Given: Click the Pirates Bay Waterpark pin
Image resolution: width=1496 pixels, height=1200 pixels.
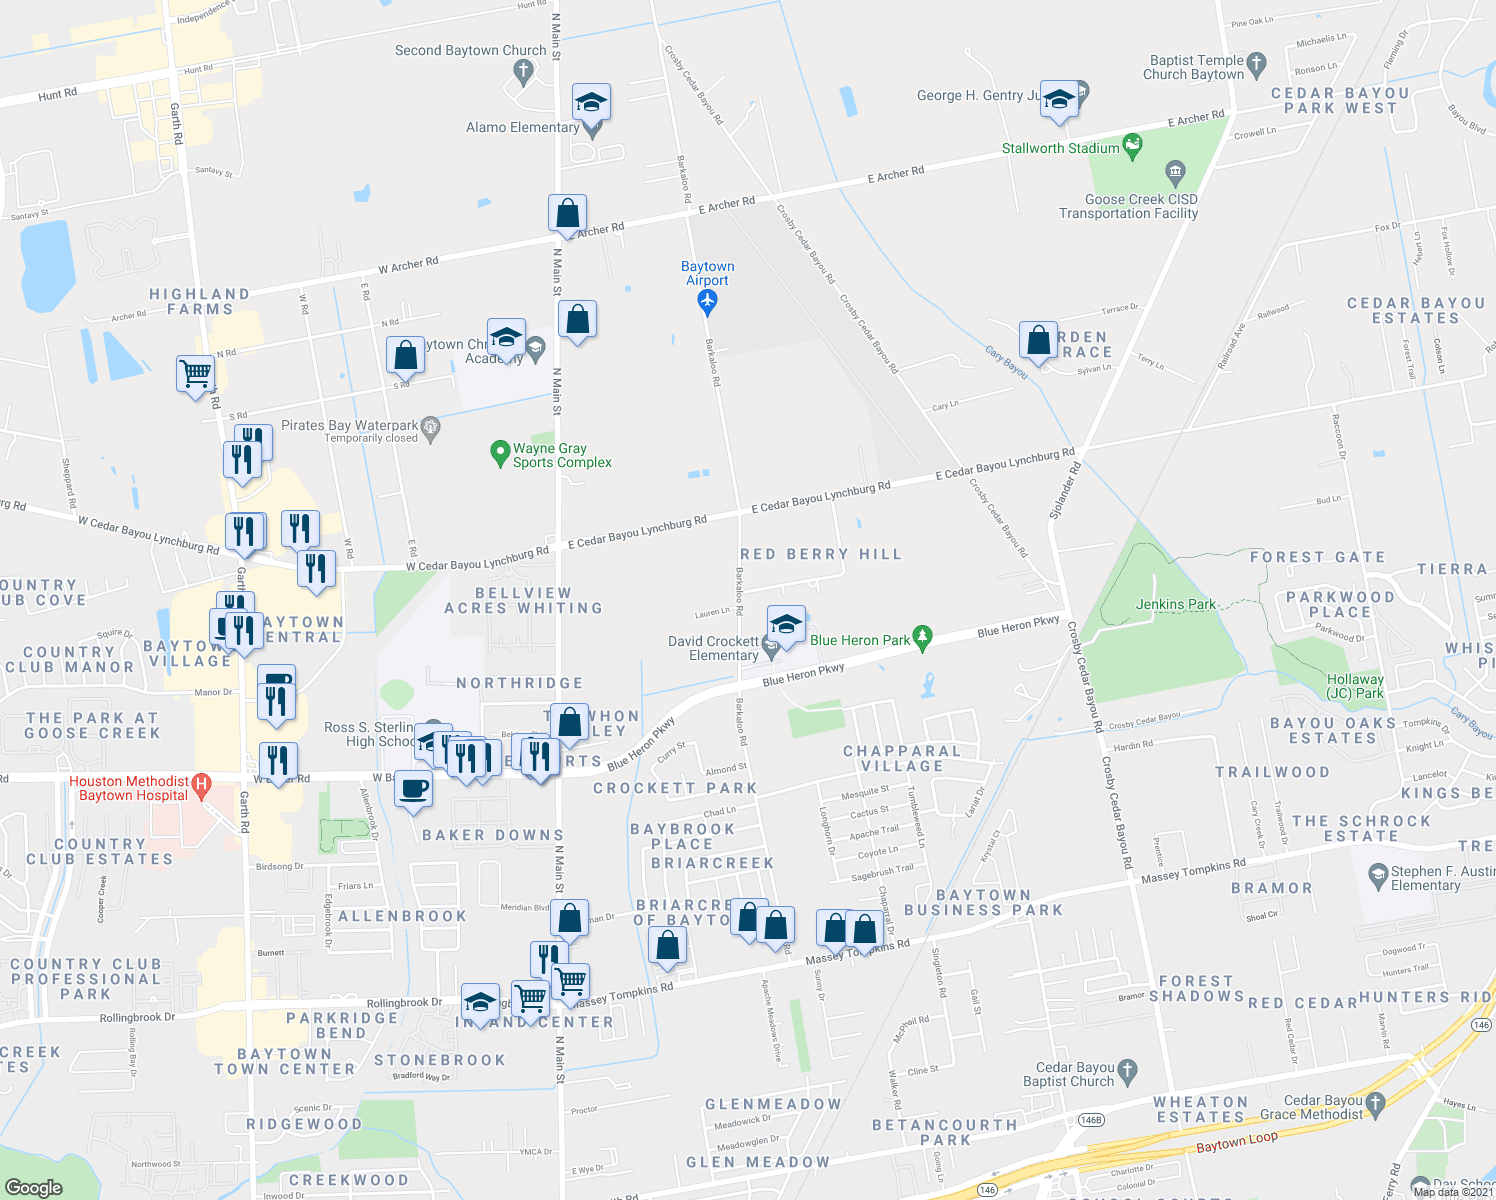Looking at the screenshot, I should click(x=431, y=429).
